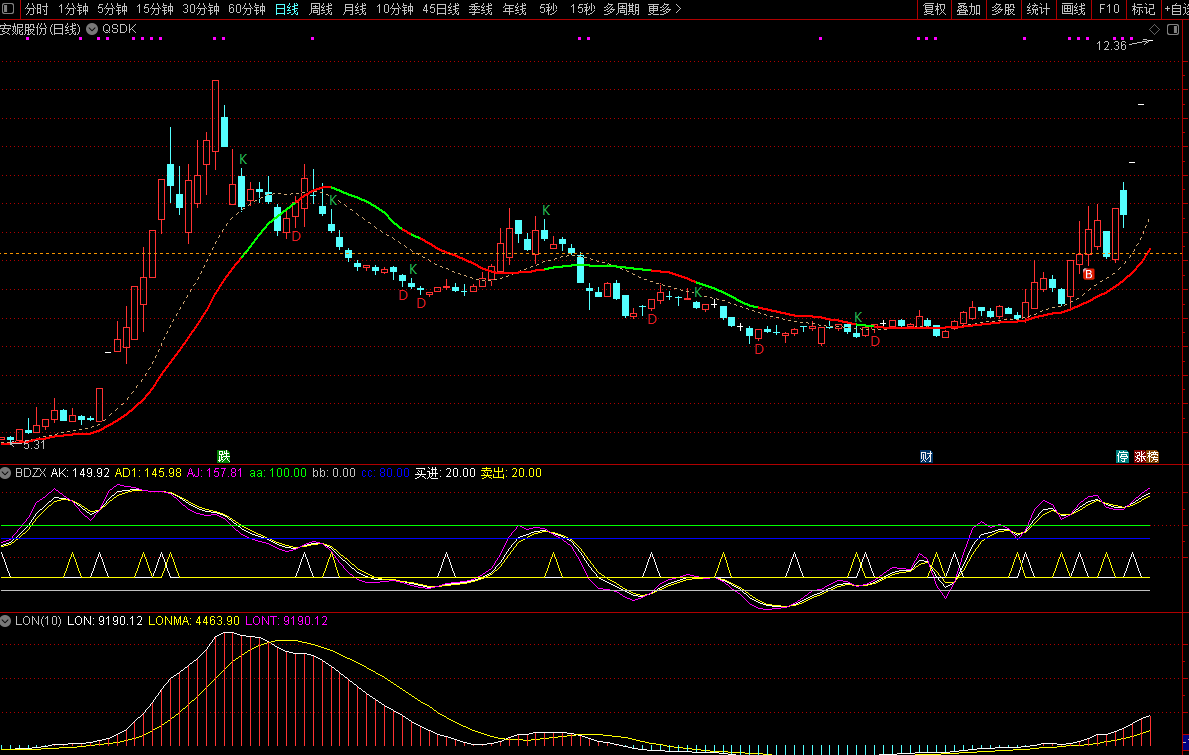
Task: Select the 60分钟 period tab
Action: tap(247, 9)
